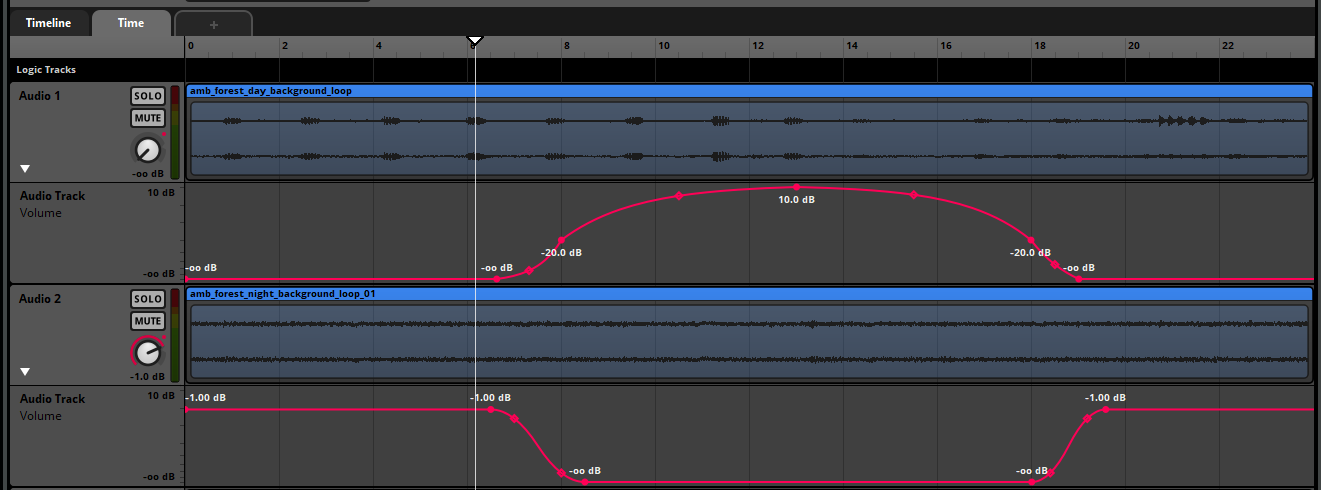Click the playhead marker on the ruler
Screen dimensions: 1321x490
(x=475, y=41)
